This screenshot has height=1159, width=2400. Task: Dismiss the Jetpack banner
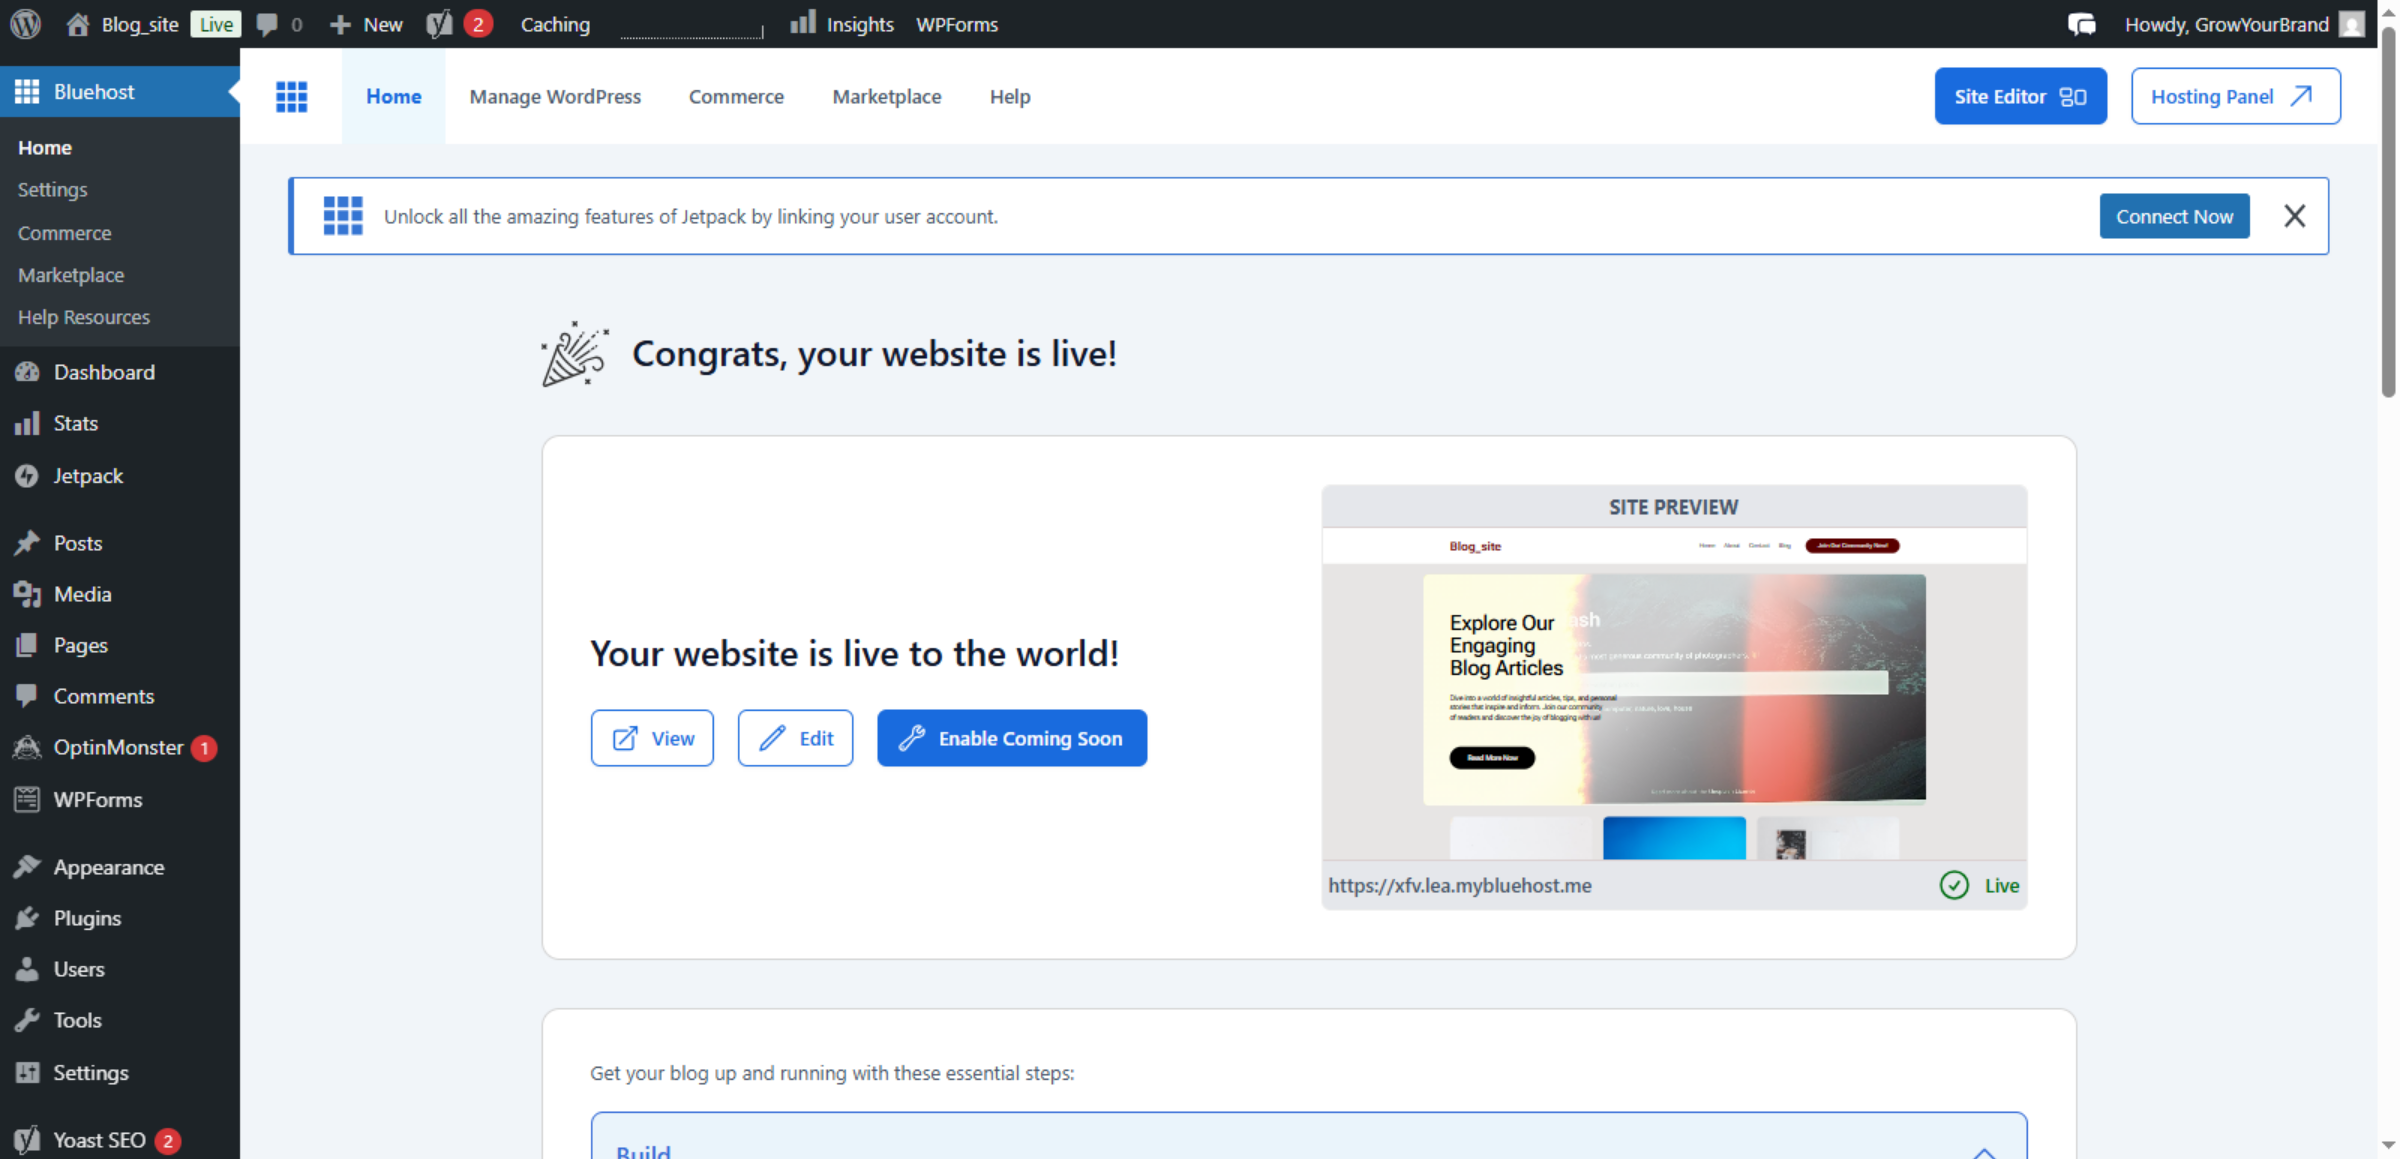2294,216
